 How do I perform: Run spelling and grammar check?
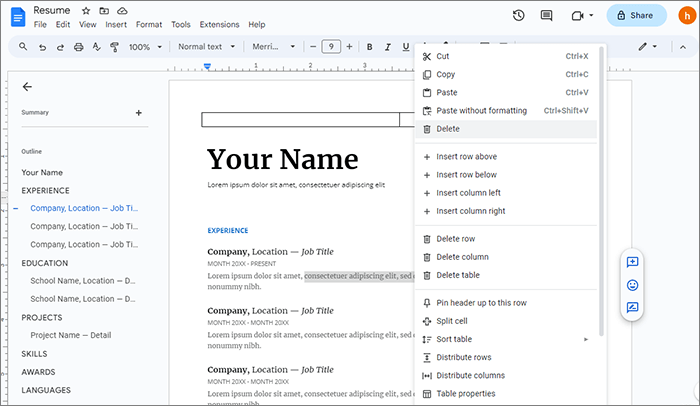pos(96,47)
